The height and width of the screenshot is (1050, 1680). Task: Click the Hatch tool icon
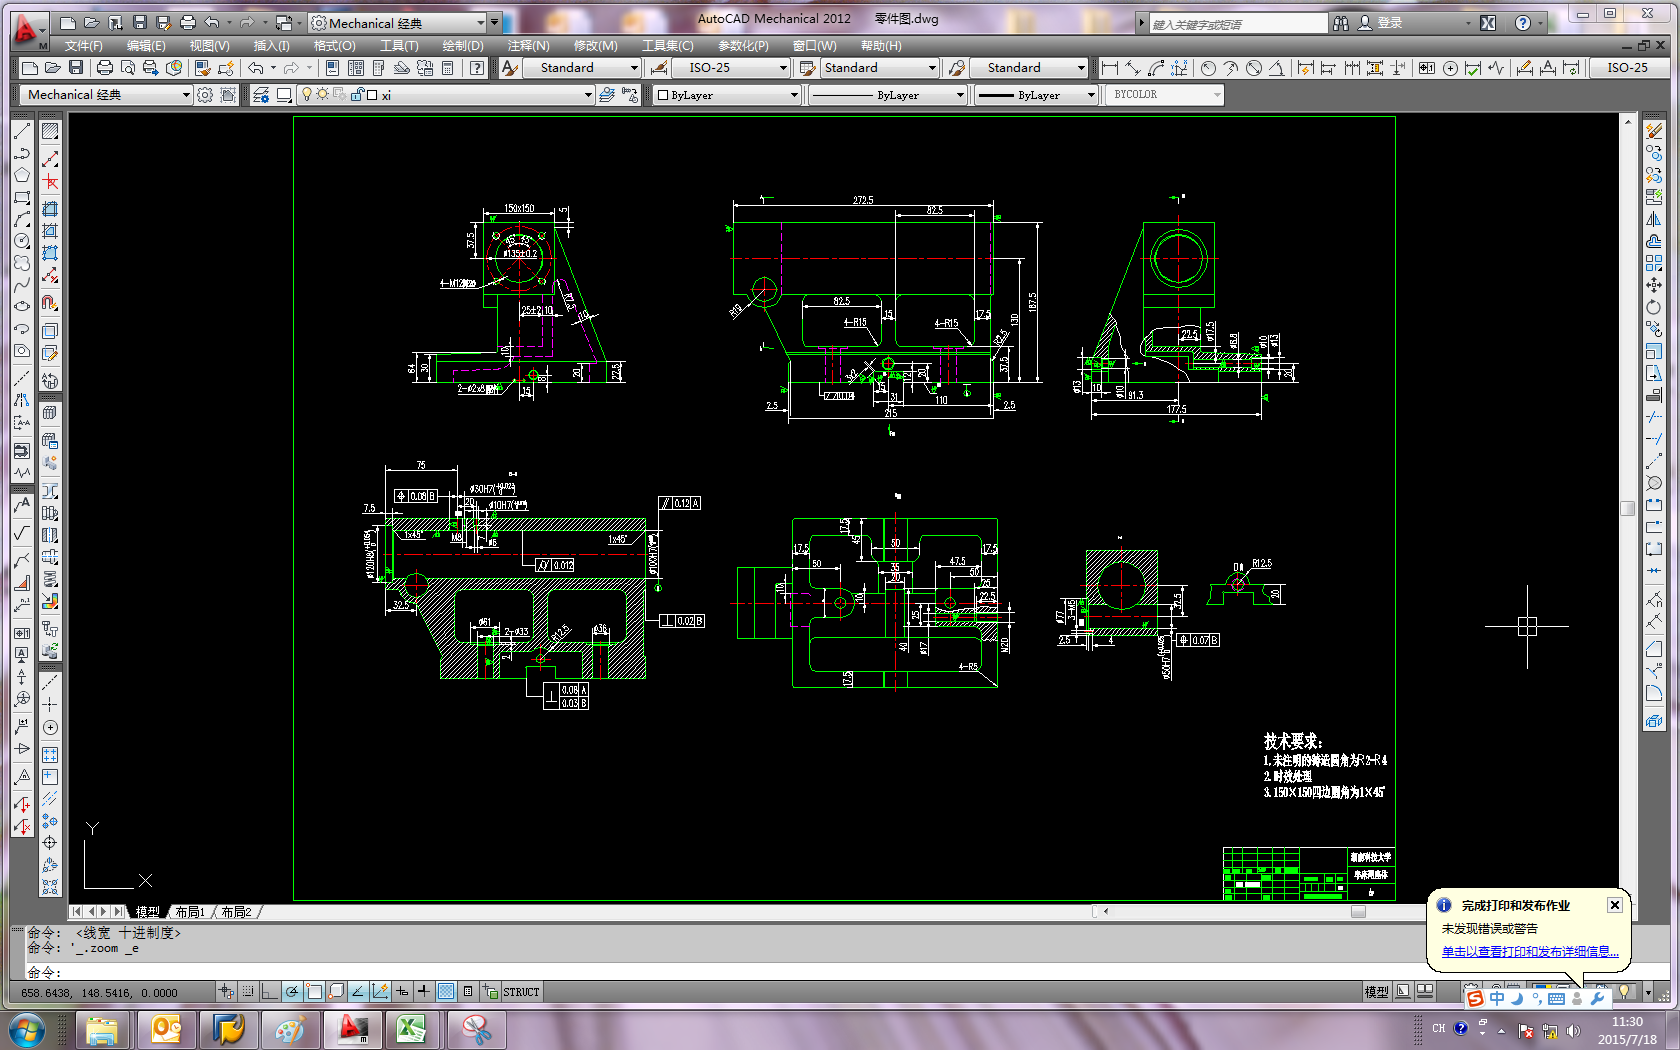49,132
